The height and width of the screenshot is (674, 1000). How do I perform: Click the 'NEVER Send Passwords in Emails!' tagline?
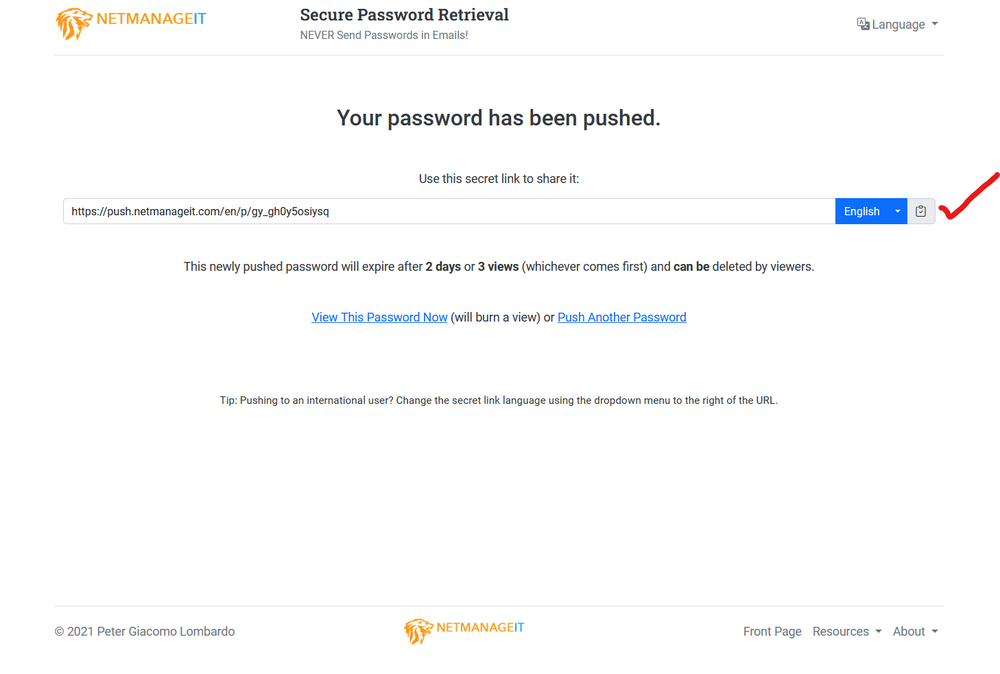coord(384,35)
